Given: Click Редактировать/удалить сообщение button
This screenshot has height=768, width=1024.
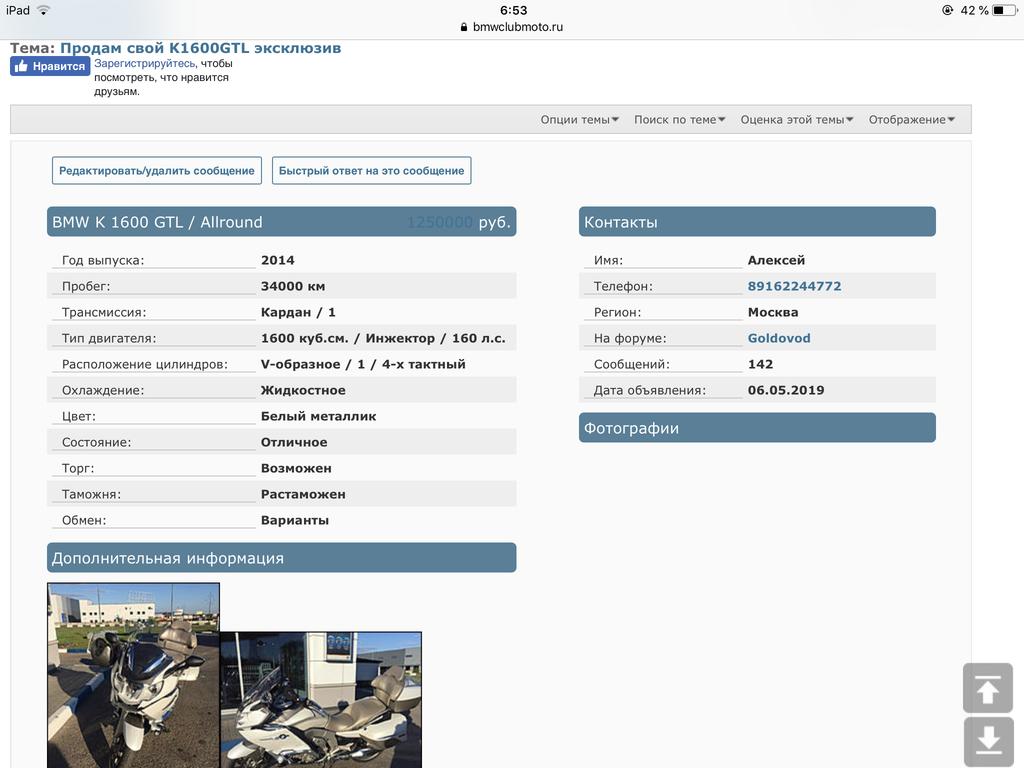Looking at the screenshot, I should [157, 171].
